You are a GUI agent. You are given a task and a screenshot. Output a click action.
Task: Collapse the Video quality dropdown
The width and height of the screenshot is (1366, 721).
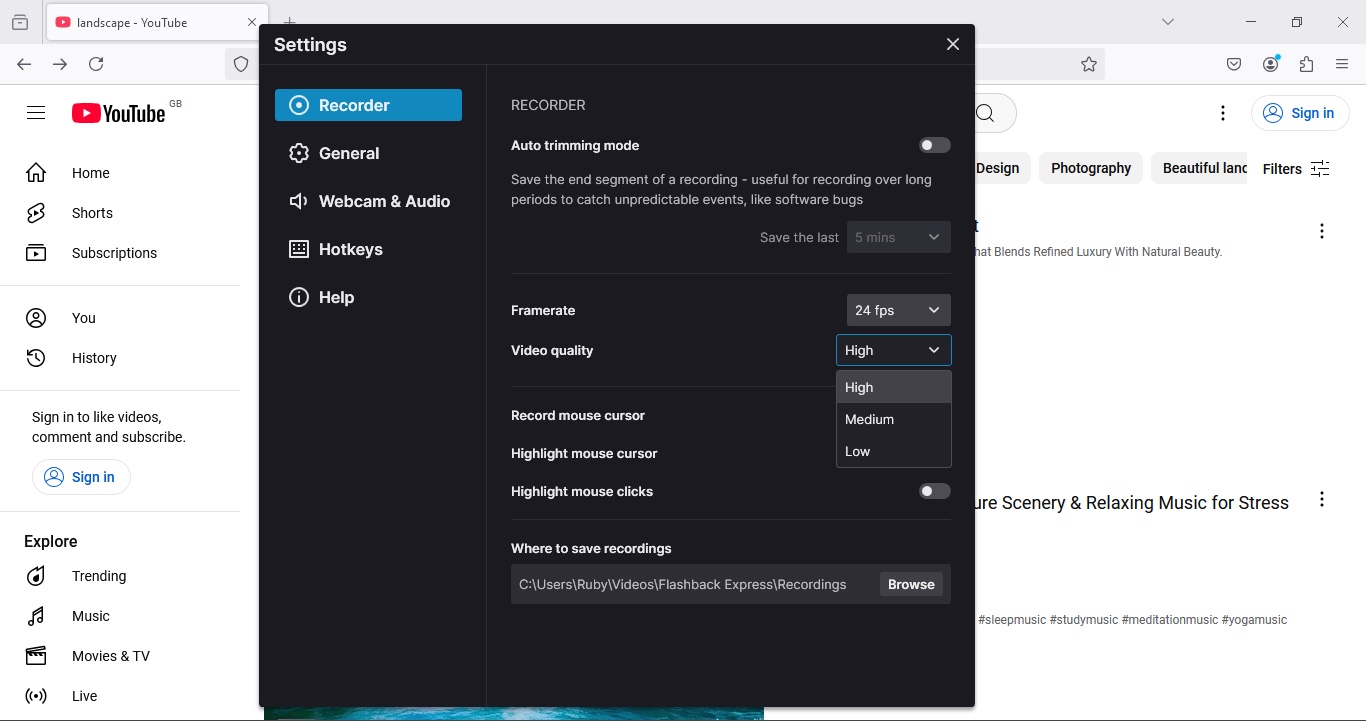(x=894, y=350)
